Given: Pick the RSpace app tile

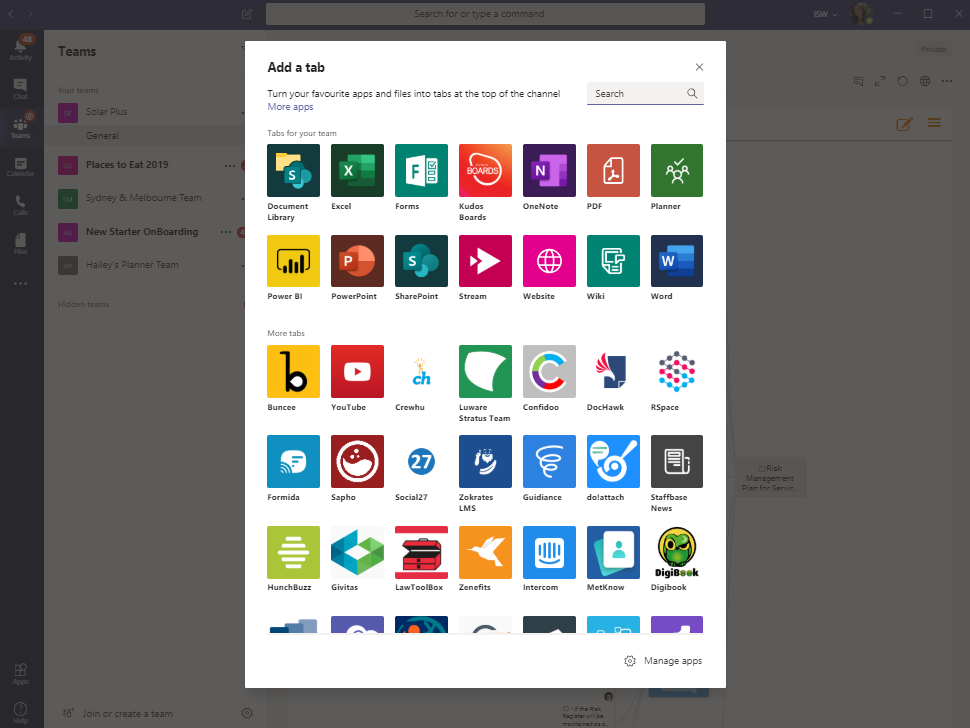Looking at the screenshot, I should pos(677,371).
